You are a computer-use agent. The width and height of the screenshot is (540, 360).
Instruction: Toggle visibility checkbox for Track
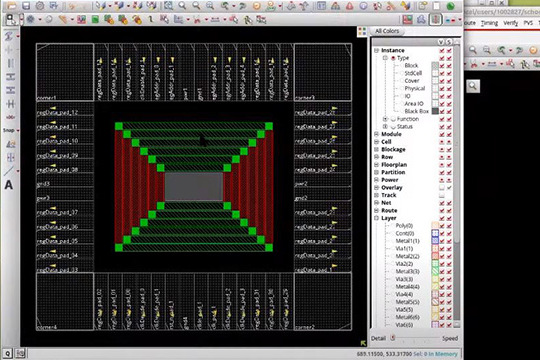tap(442, 195)
